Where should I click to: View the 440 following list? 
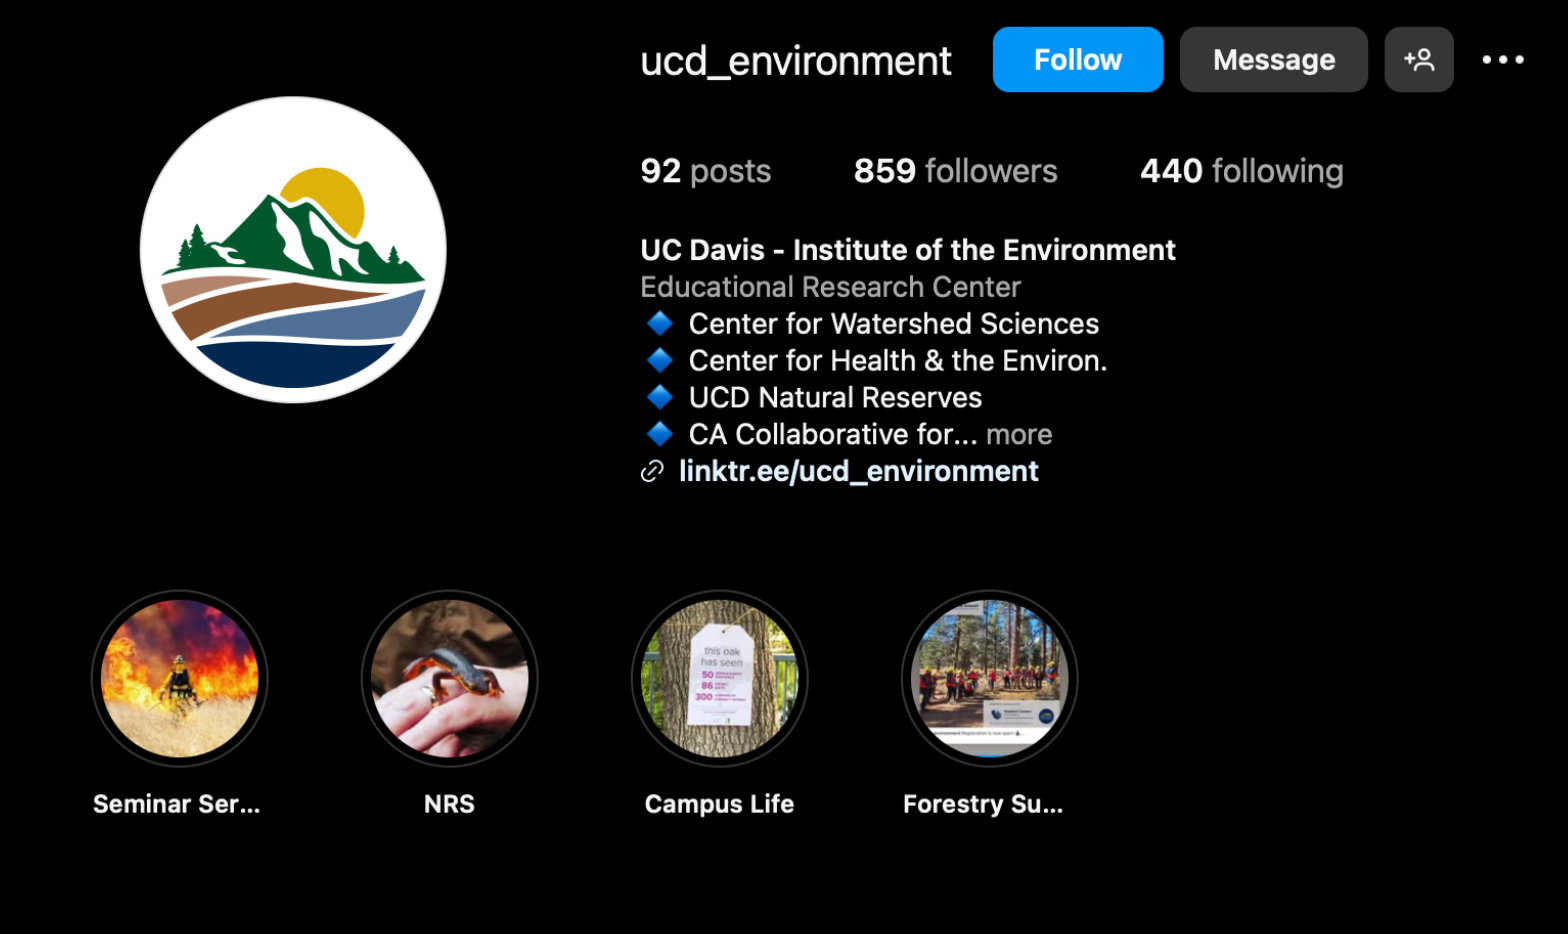[1241, 171]
